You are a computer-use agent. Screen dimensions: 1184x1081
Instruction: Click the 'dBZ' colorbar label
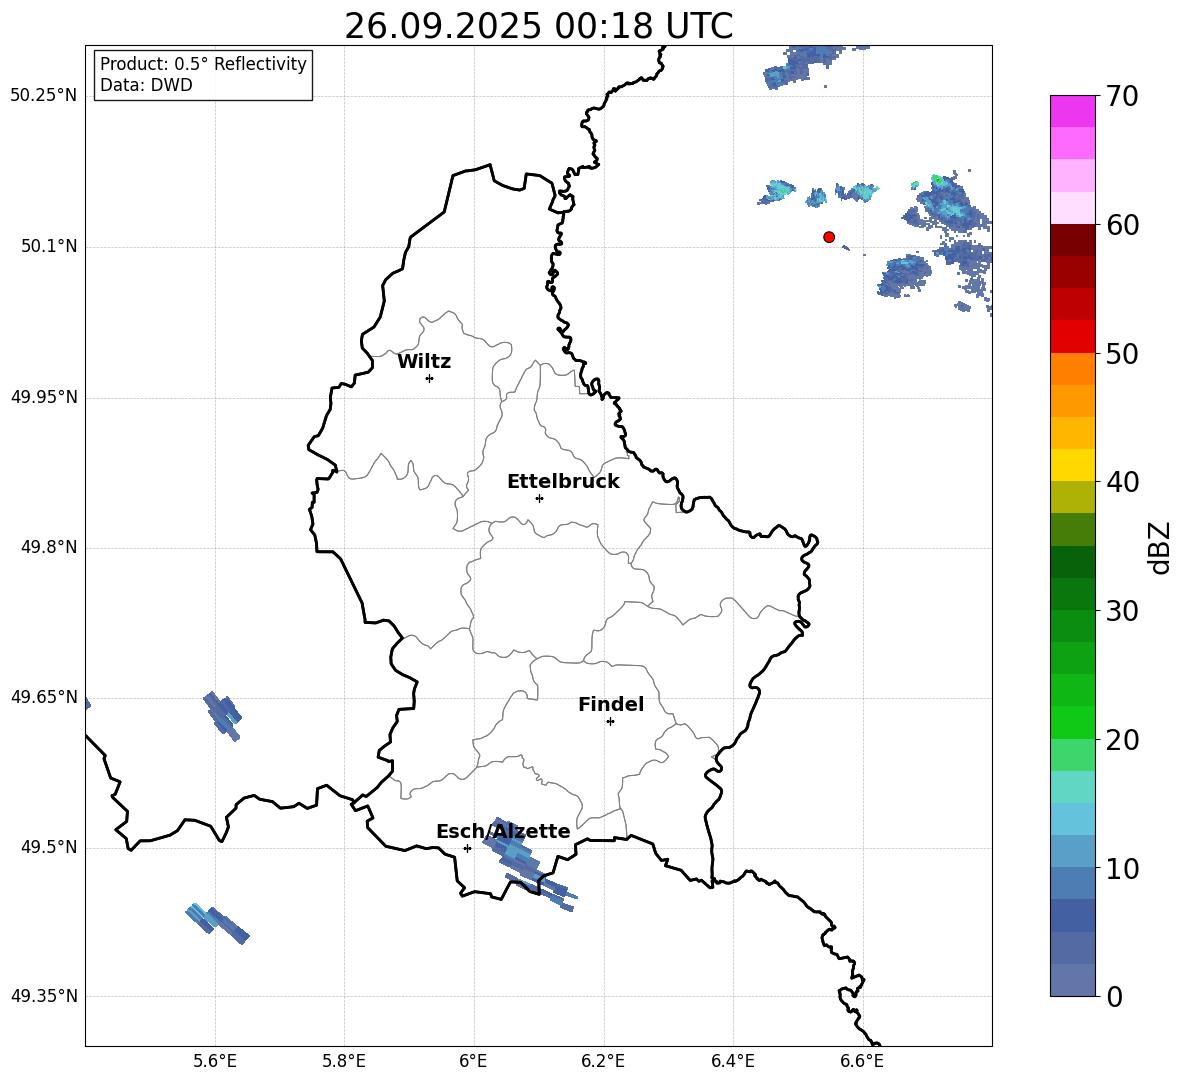[x=1159, y=547]
